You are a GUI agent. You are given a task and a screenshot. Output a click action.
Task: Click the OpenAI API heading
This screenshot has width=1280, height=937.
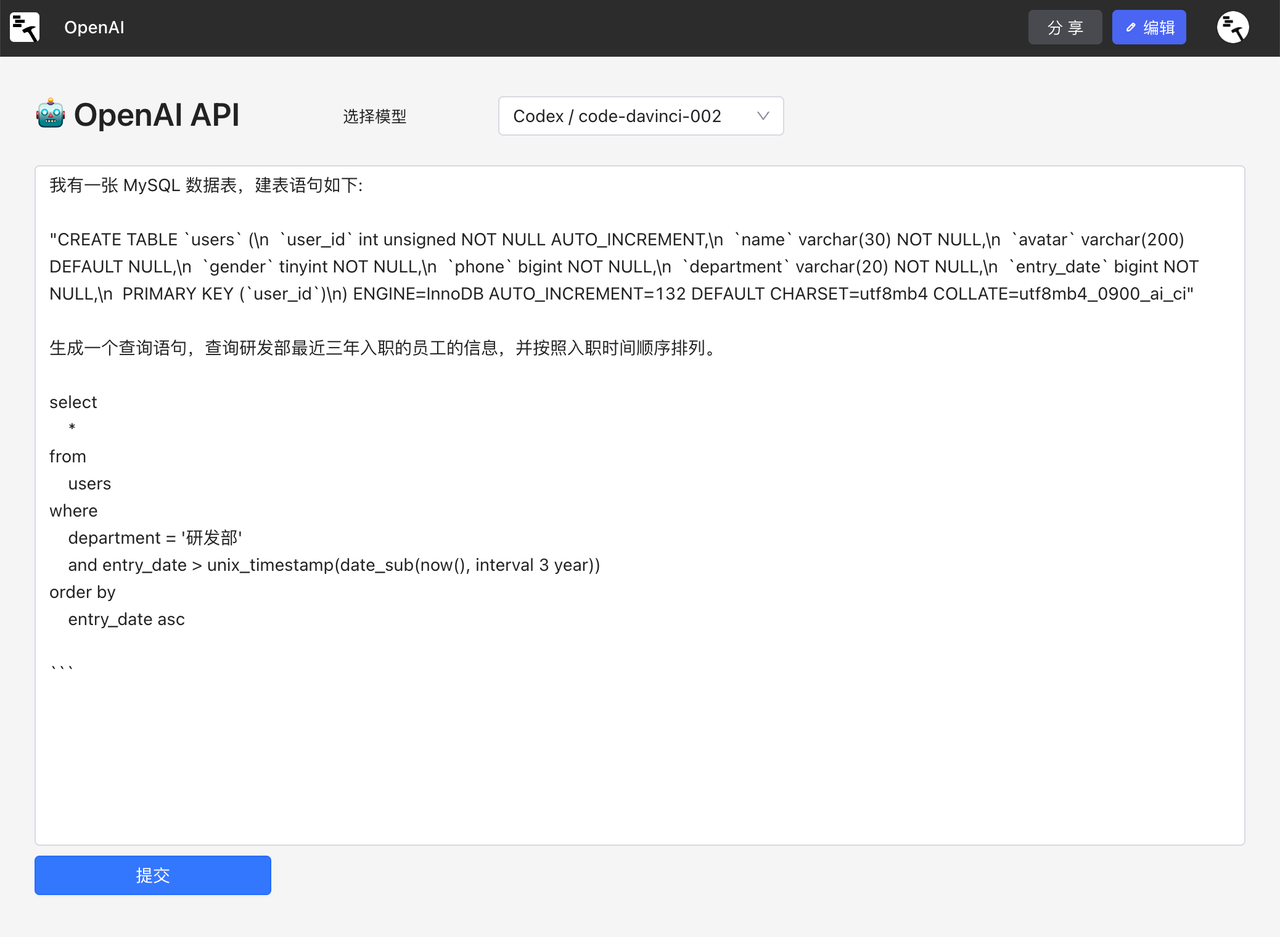pyautogui.click(x=157, y=115)
